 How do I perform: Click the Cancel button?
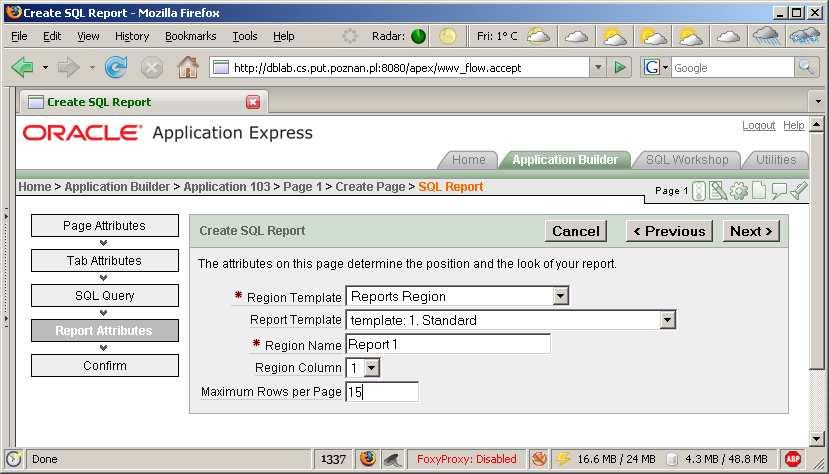click(576, 231)
